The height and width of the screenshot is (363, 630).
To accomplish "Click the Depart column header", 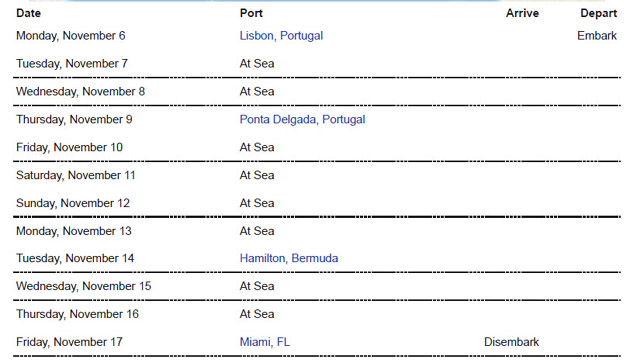I will [599, 13].
